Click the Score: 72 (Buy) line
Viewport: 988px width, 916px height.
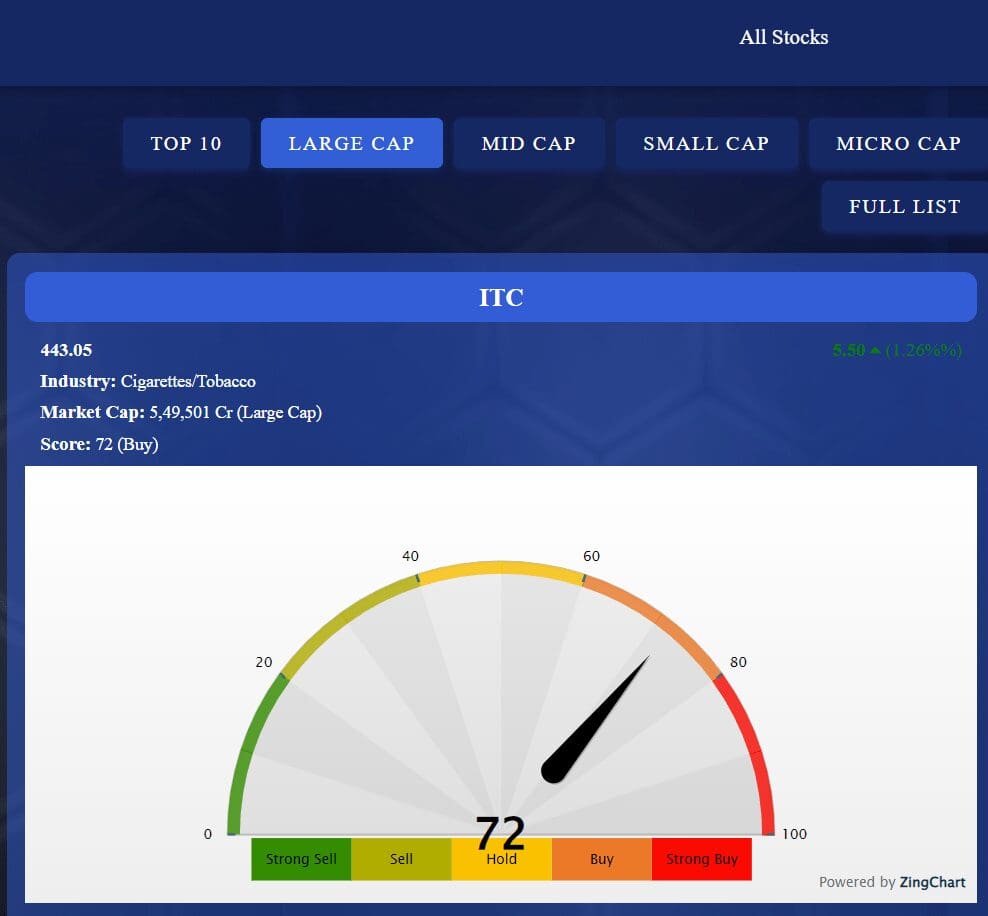(x=99, y=444)
